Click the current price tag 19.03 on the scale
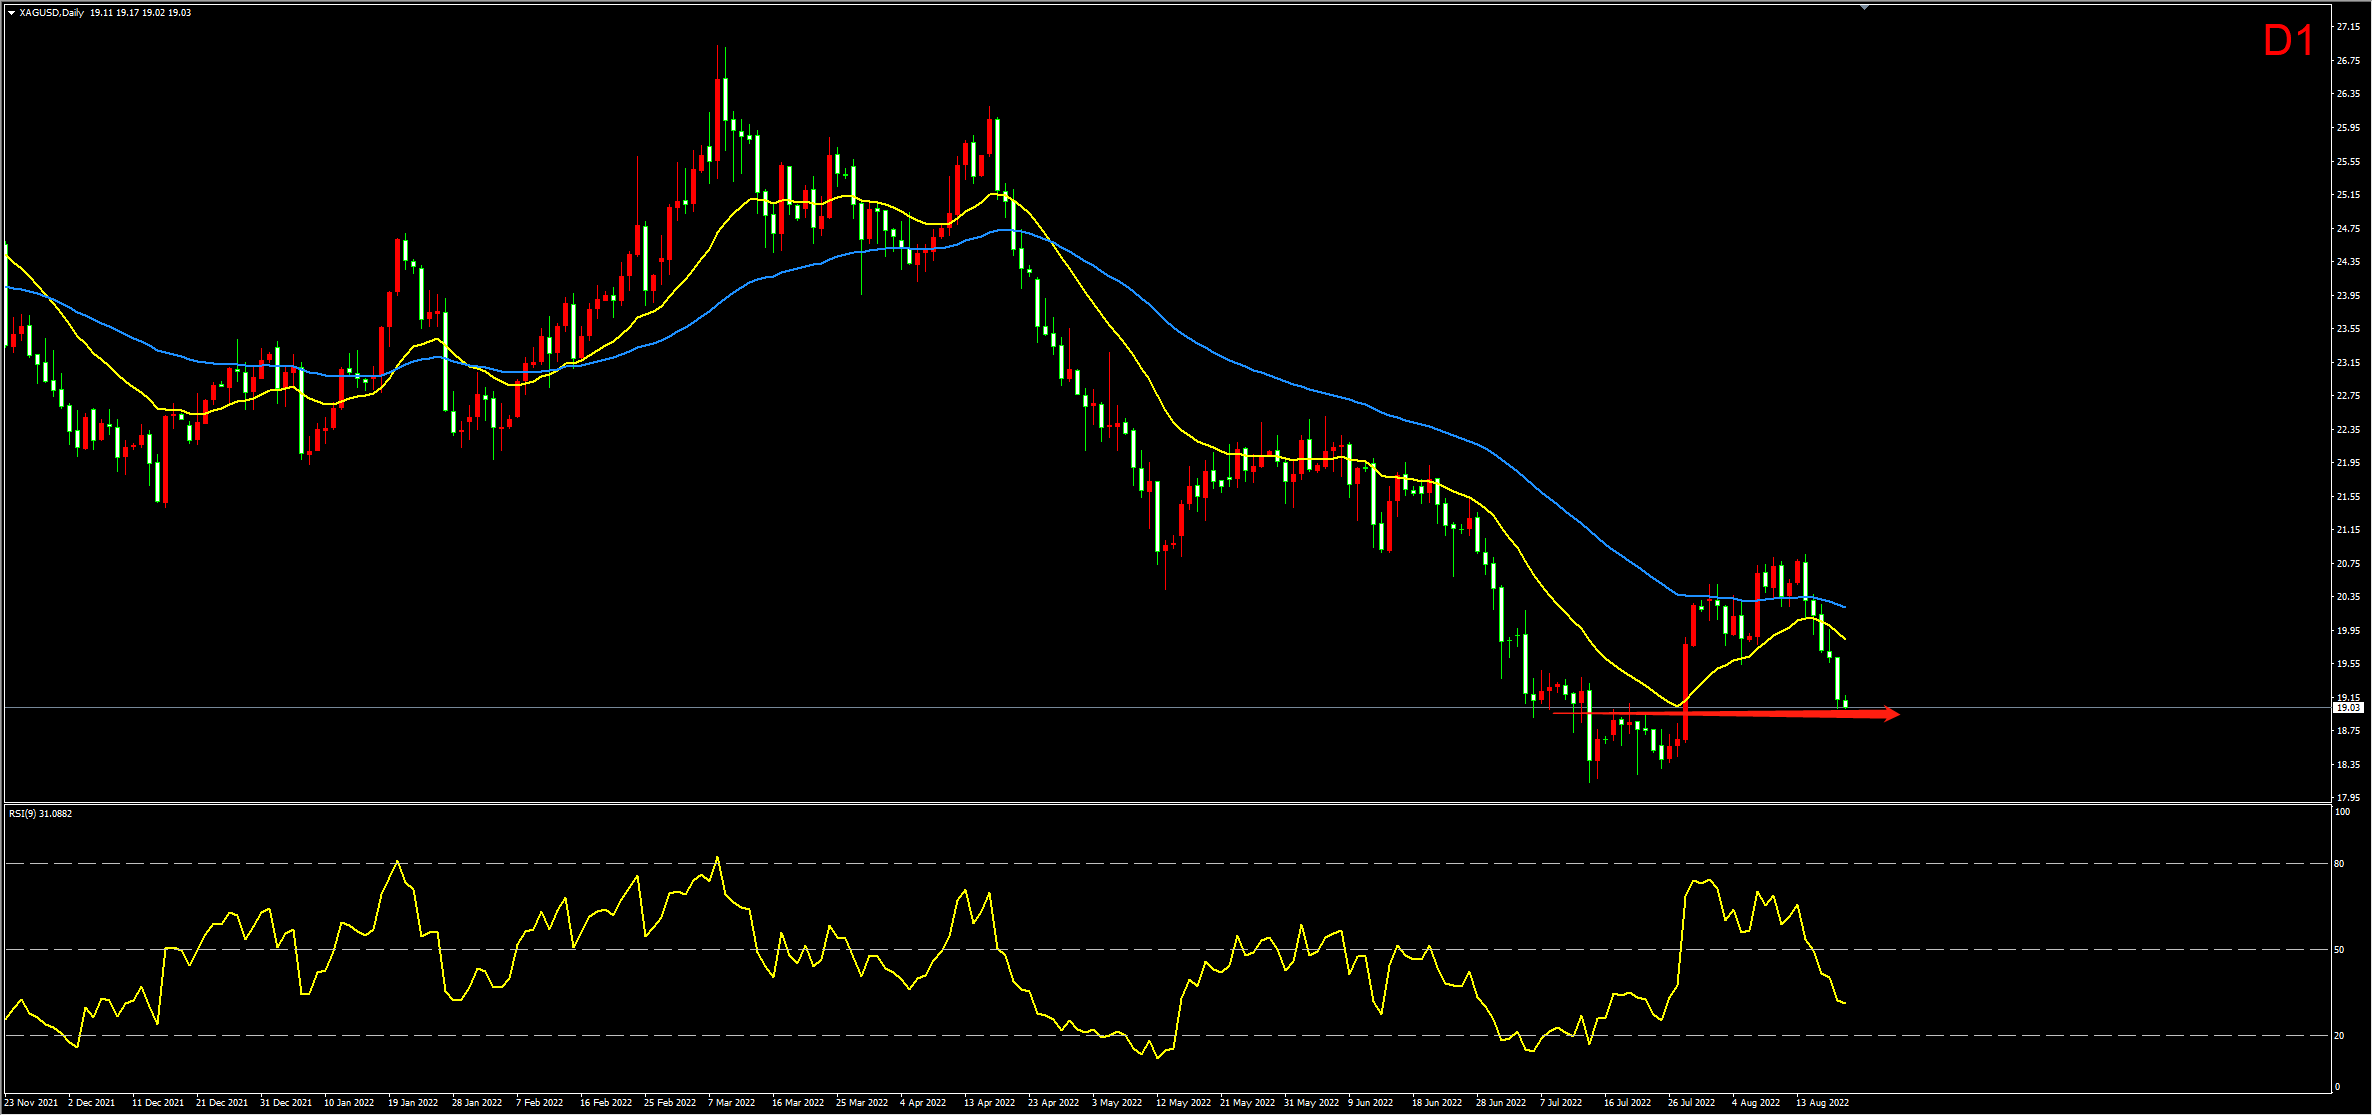 [2347, 708]
